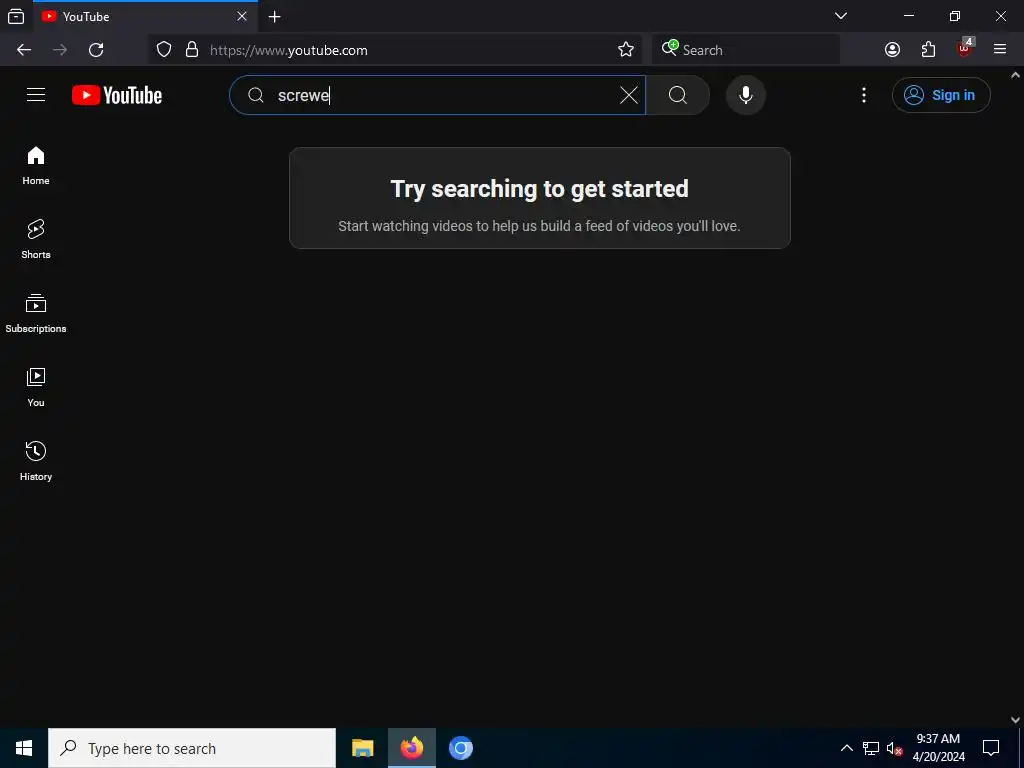Open History from sidebar

coord(36,461)
